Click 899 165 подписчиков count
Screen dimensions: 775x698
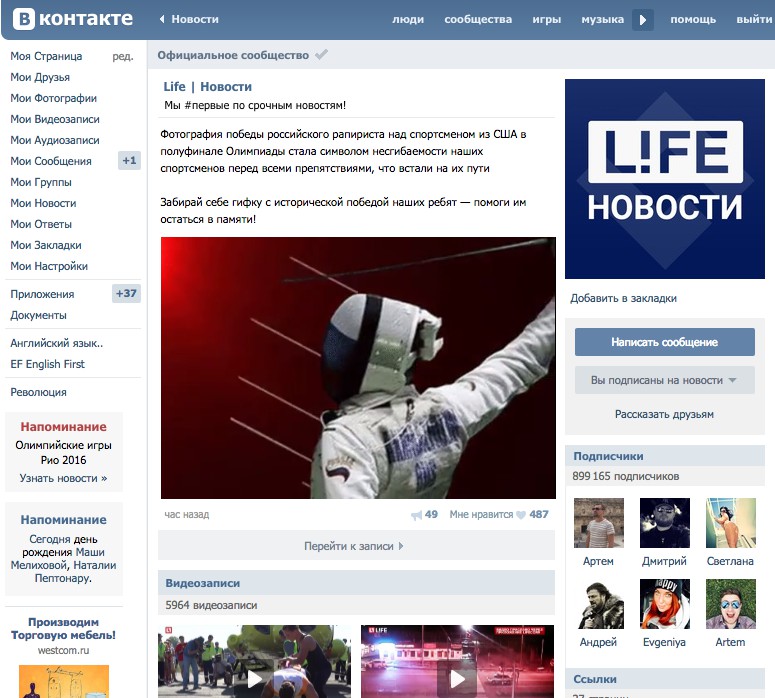626,477
